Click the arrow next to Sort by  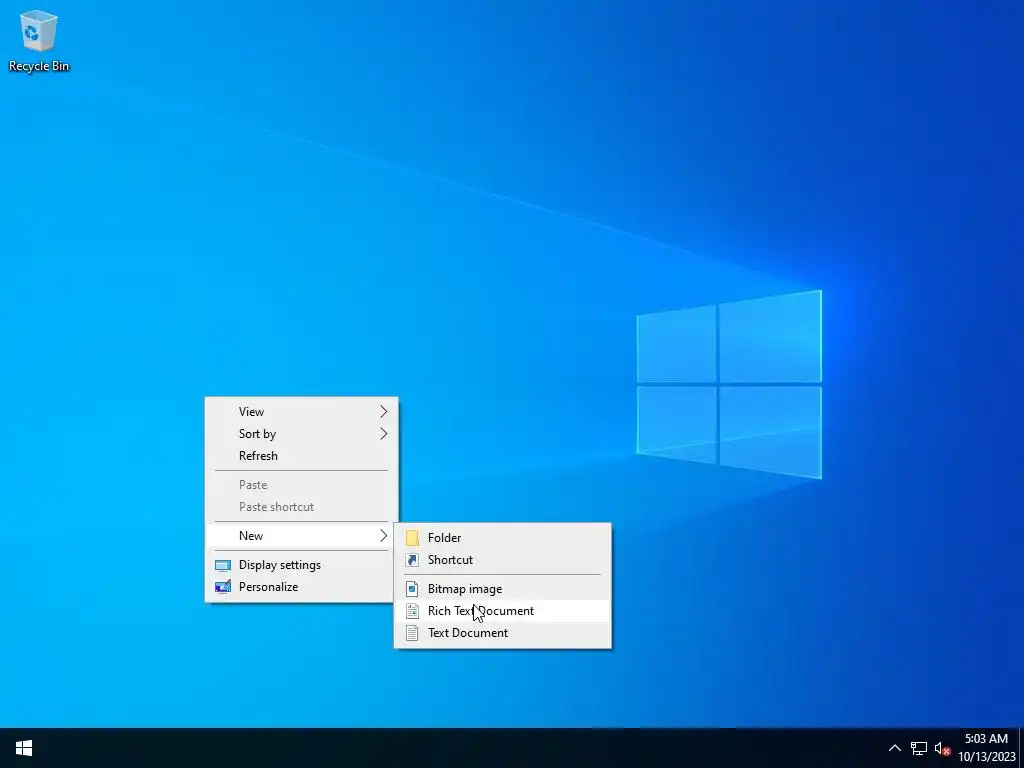383,434
